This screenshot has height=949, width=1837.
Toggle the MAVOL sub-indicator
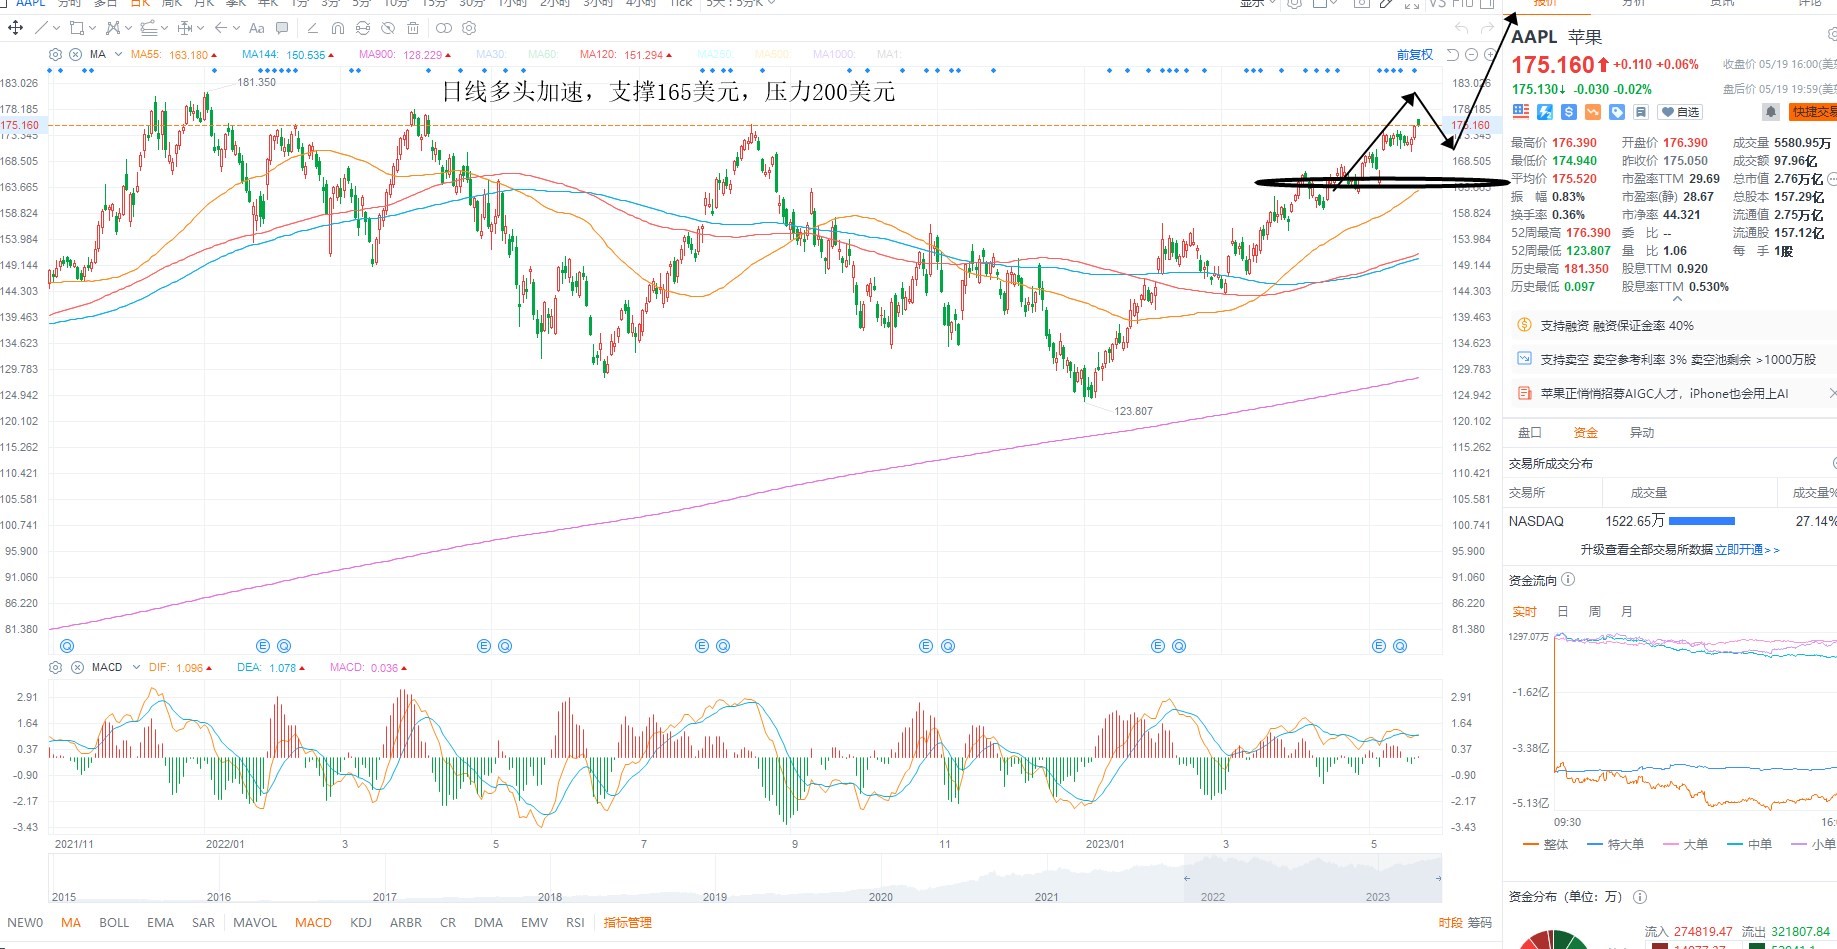(255, 923)
